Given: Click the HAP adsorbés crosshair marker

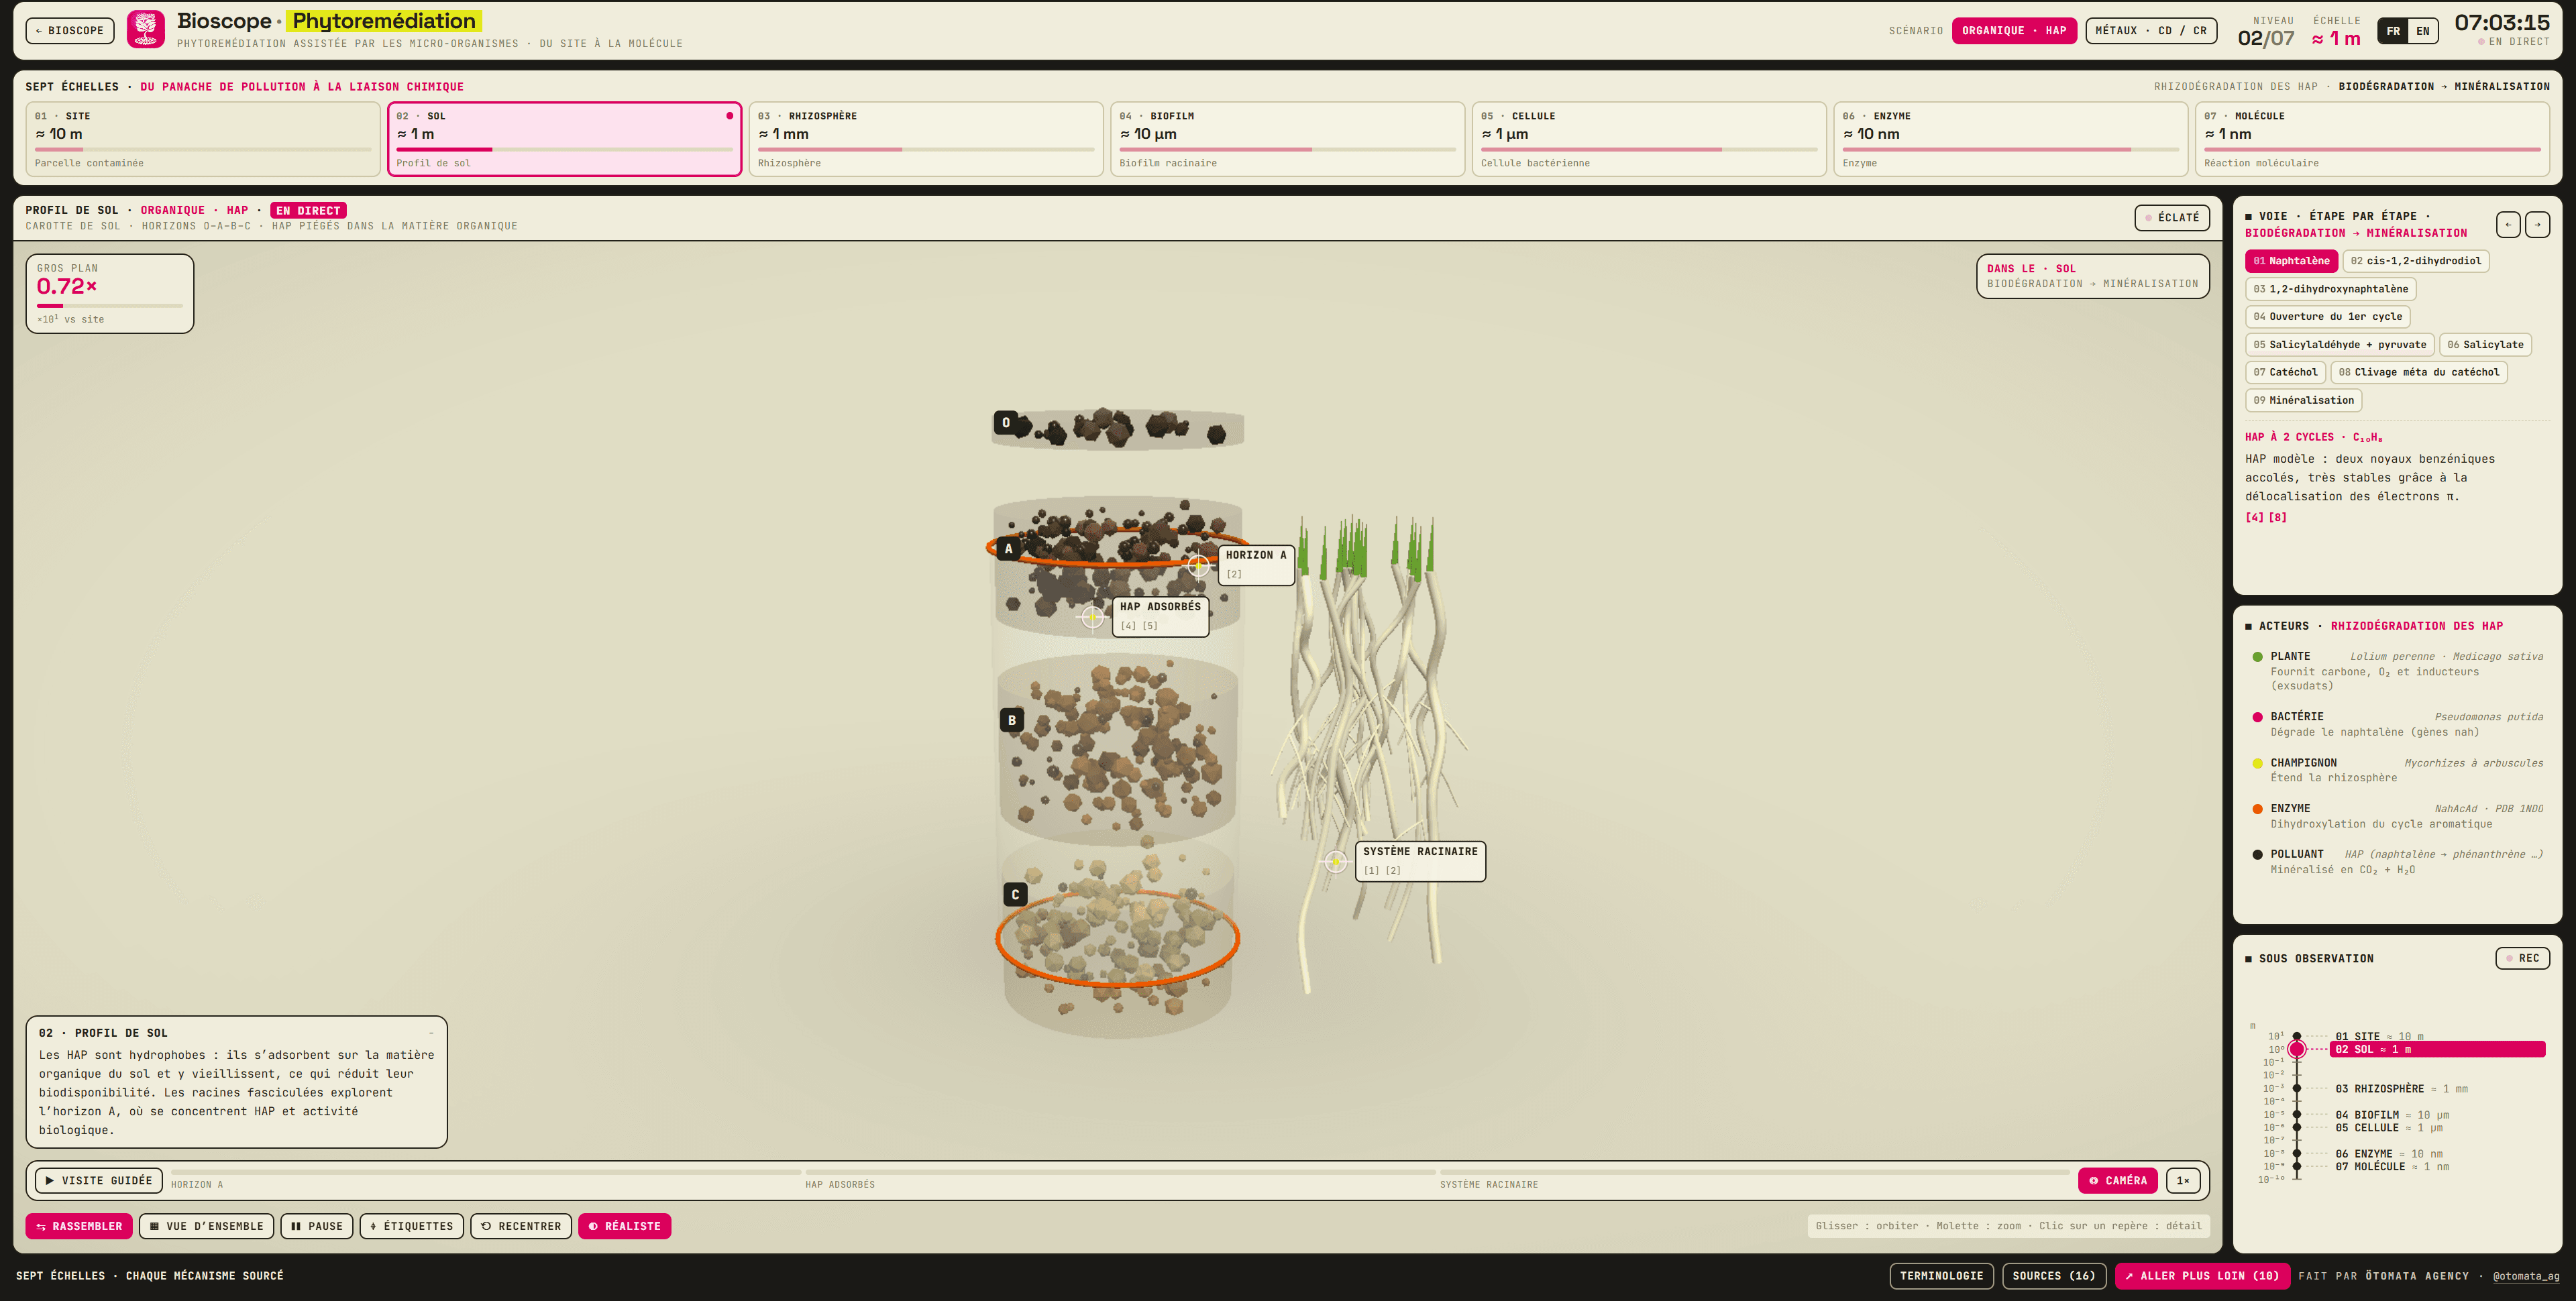Looking at the screenshot, I should (x=1092, y=617).
